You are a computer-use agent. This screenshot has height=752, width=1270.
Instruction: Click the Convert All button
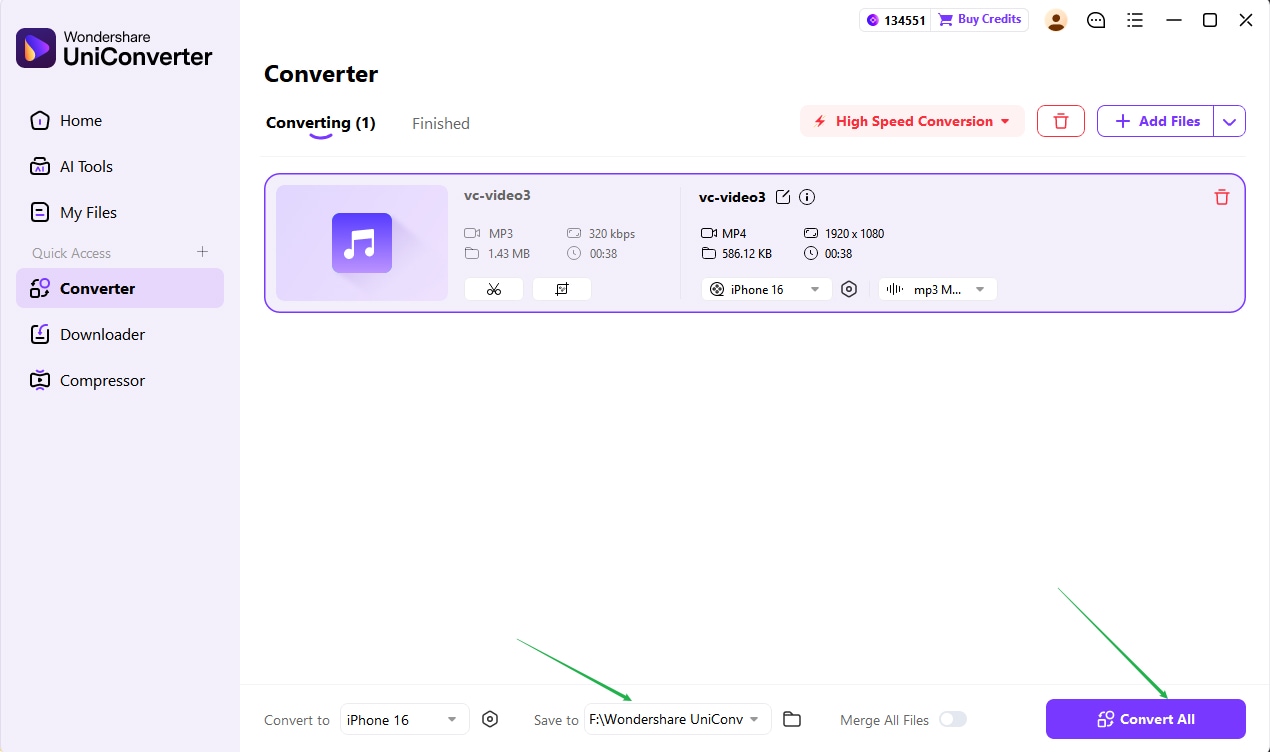[x=1146, y=719]
